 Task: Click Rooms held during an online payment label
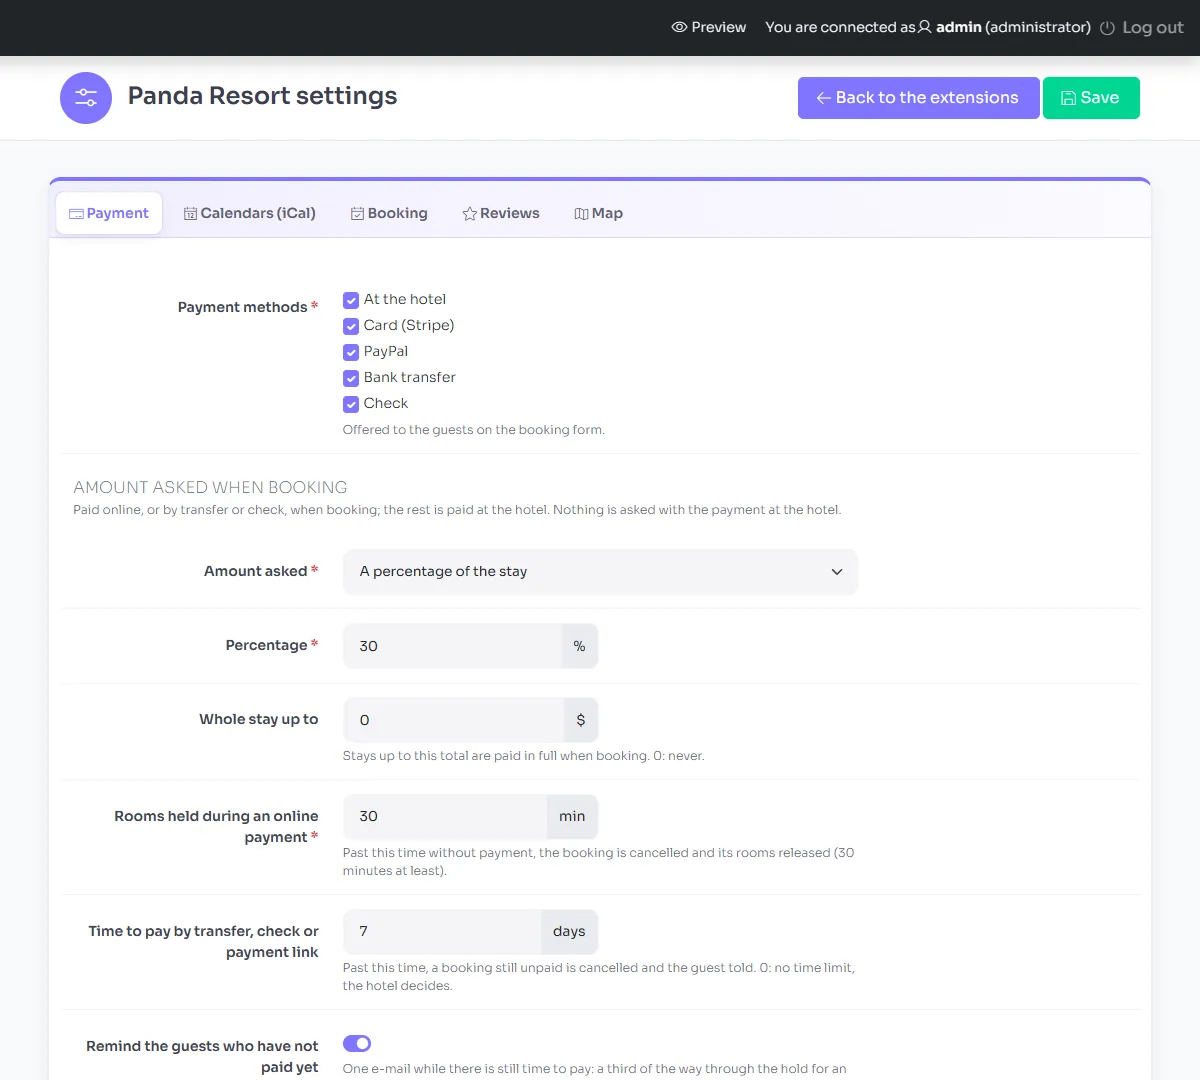[216, 827]
